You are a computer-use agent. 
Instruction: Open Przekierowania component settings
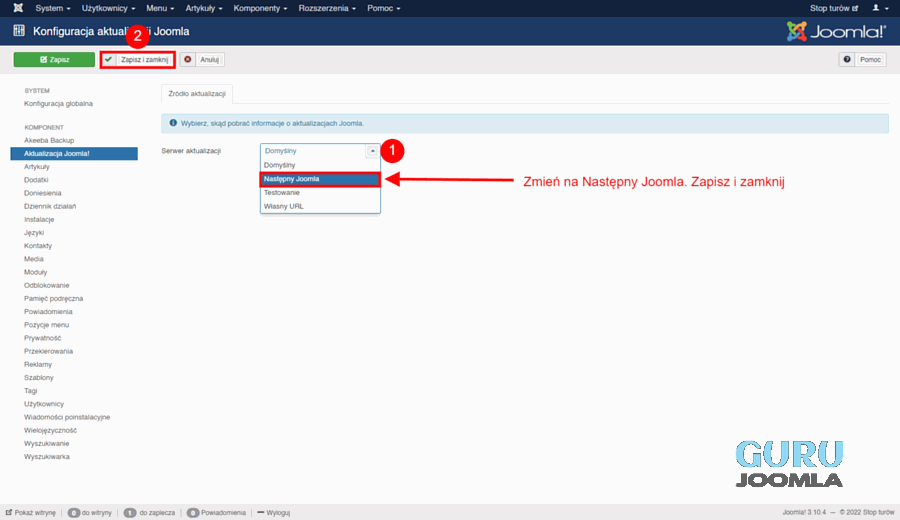tap(48, 351)
